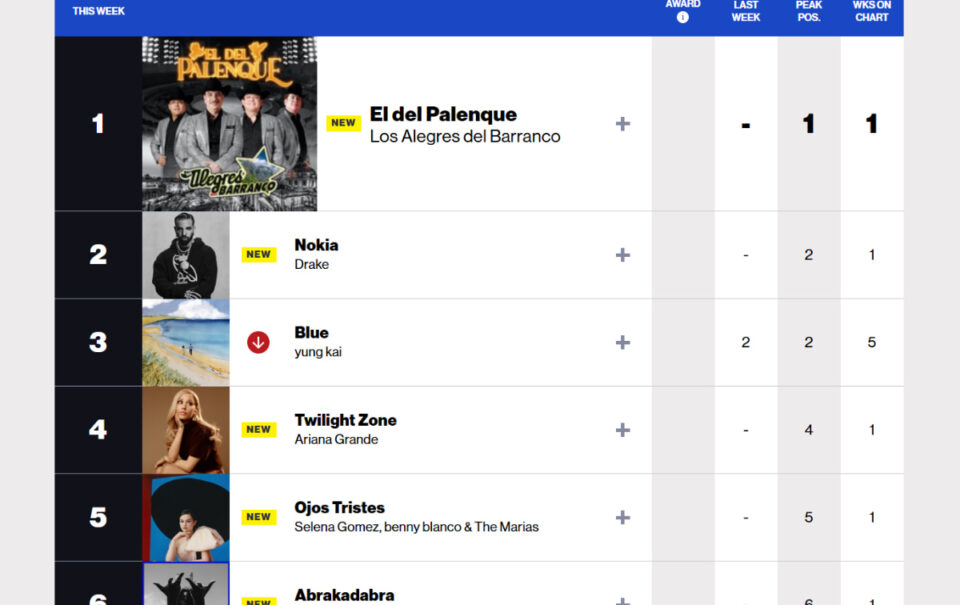Open the Los Alegres del Barranco artist link
Image resolution: width=960 pixels, height=605 pixels.
click(x=465, y=136)
